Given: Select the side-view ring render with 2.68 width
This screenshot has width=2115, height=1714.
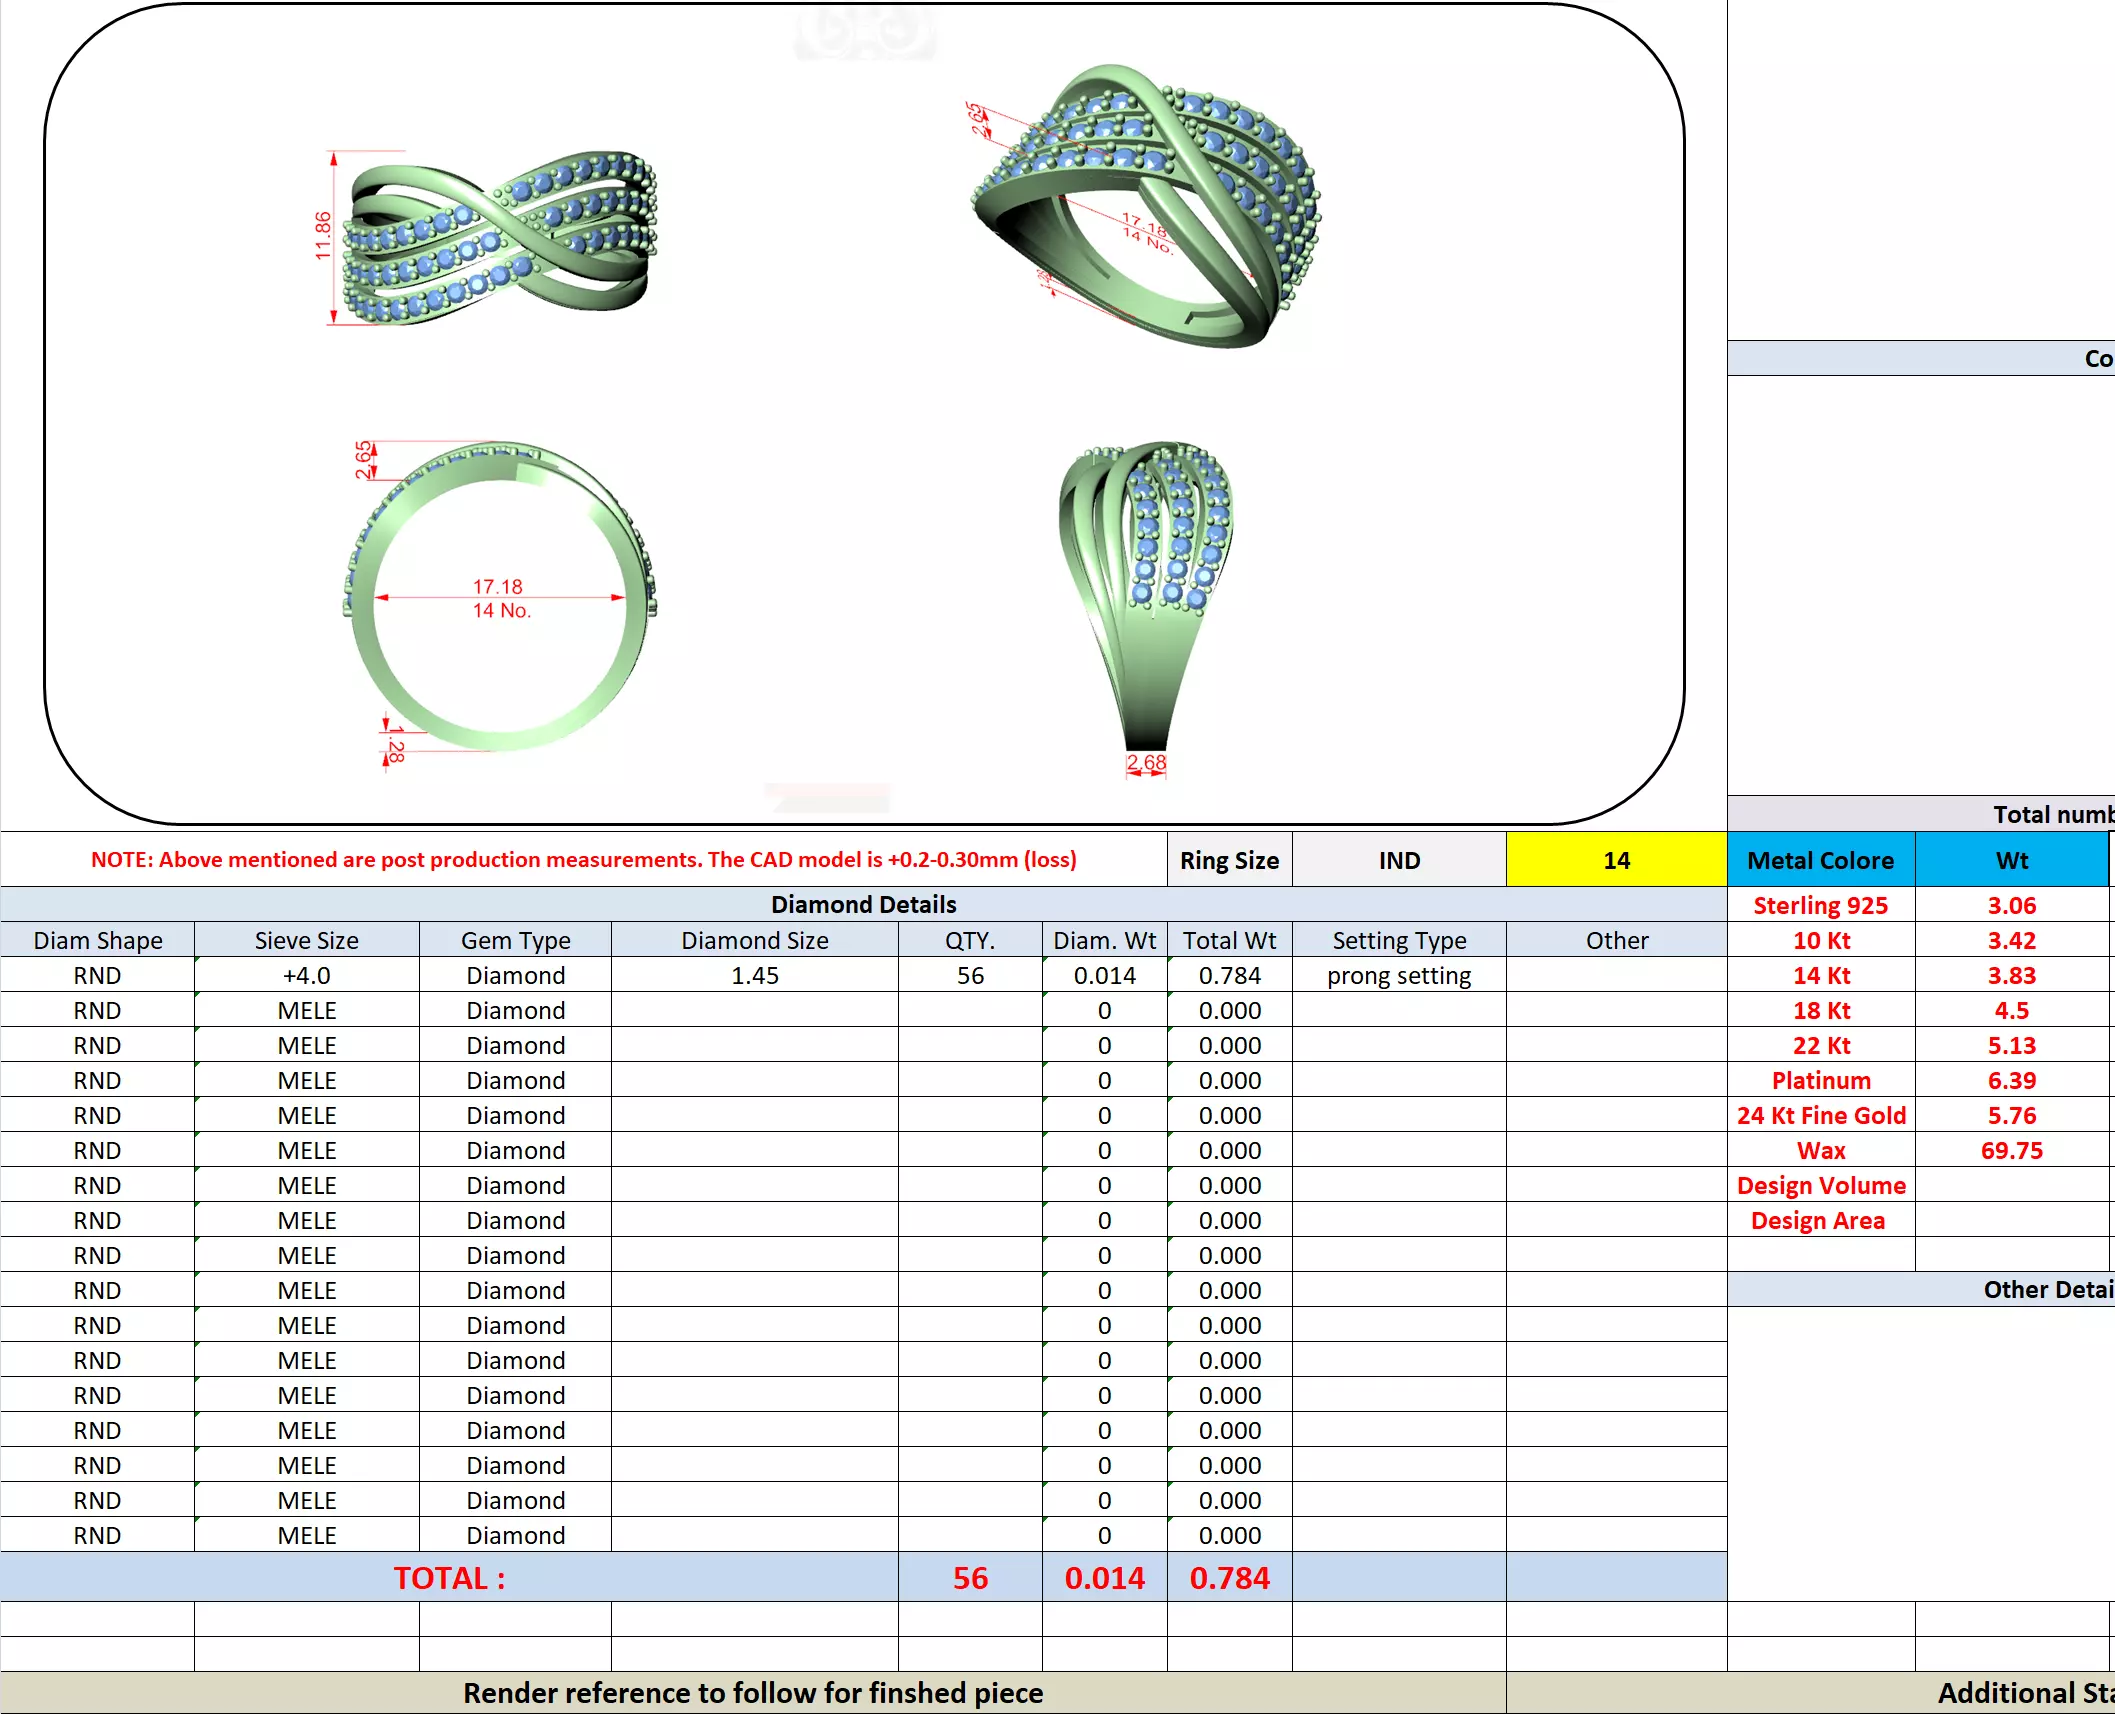Looking at the screenshot, I should [x=1146, y=597].
